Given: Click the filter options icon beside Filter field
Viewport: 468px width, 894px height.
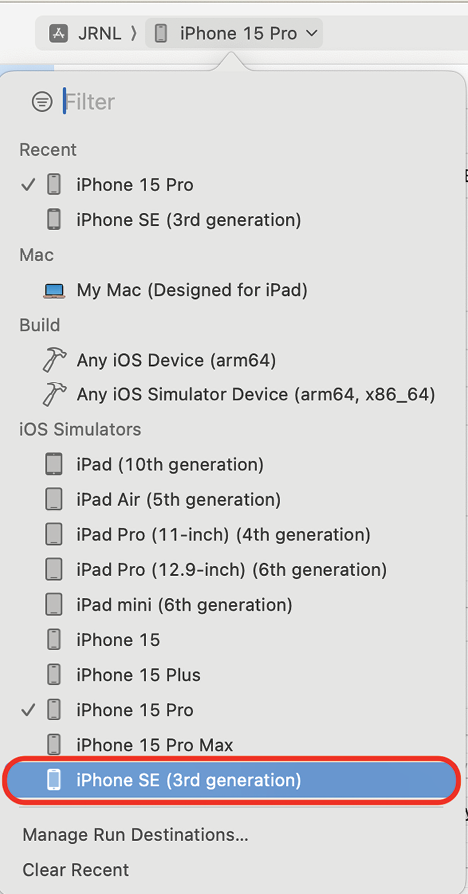Looking at the screenshot, I should click(x=42, y=102).
